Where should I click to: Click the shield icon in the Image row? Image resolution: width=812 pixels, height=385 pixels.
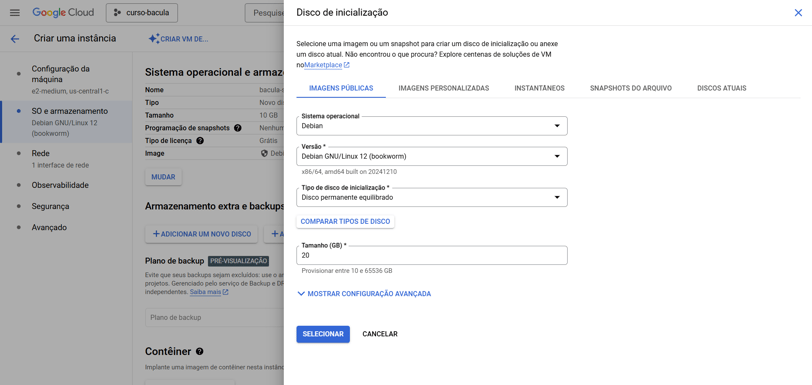tap(264, 153)
